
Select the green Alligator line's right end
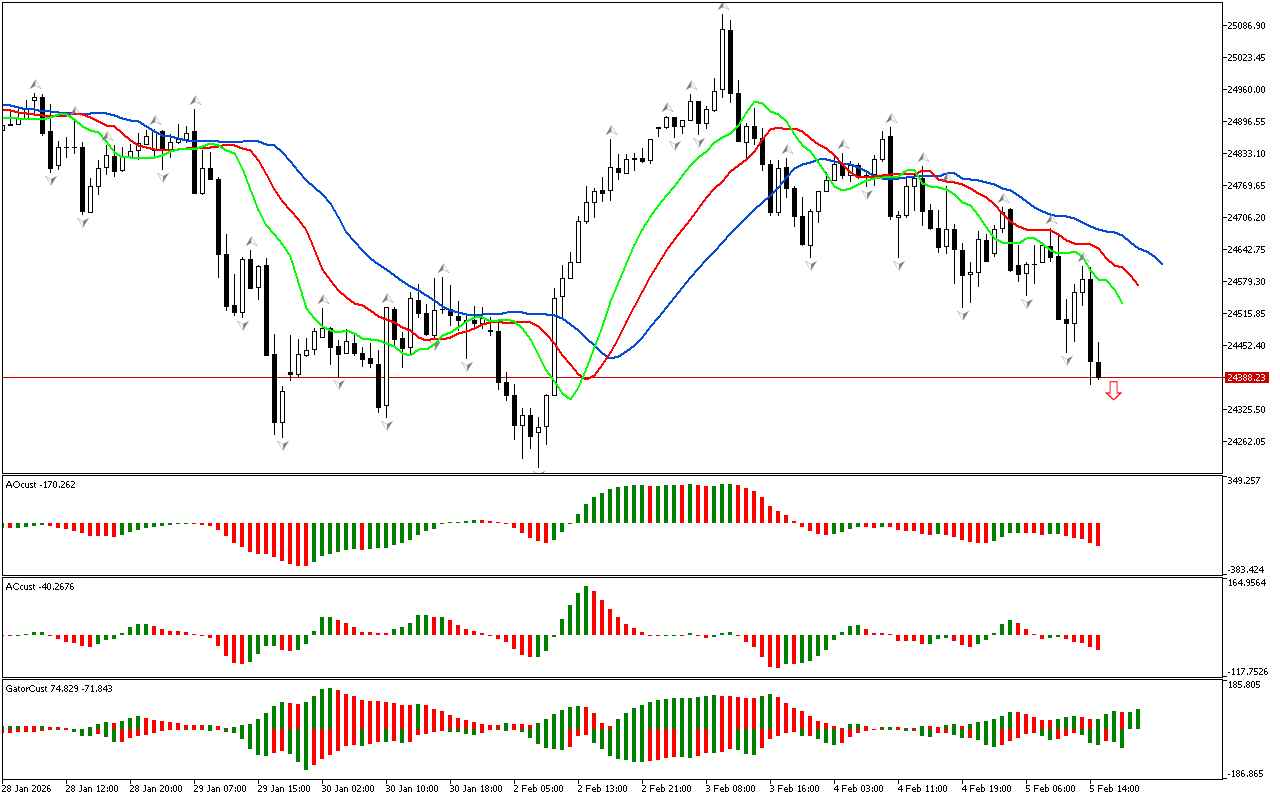(x=1121, y=301)
